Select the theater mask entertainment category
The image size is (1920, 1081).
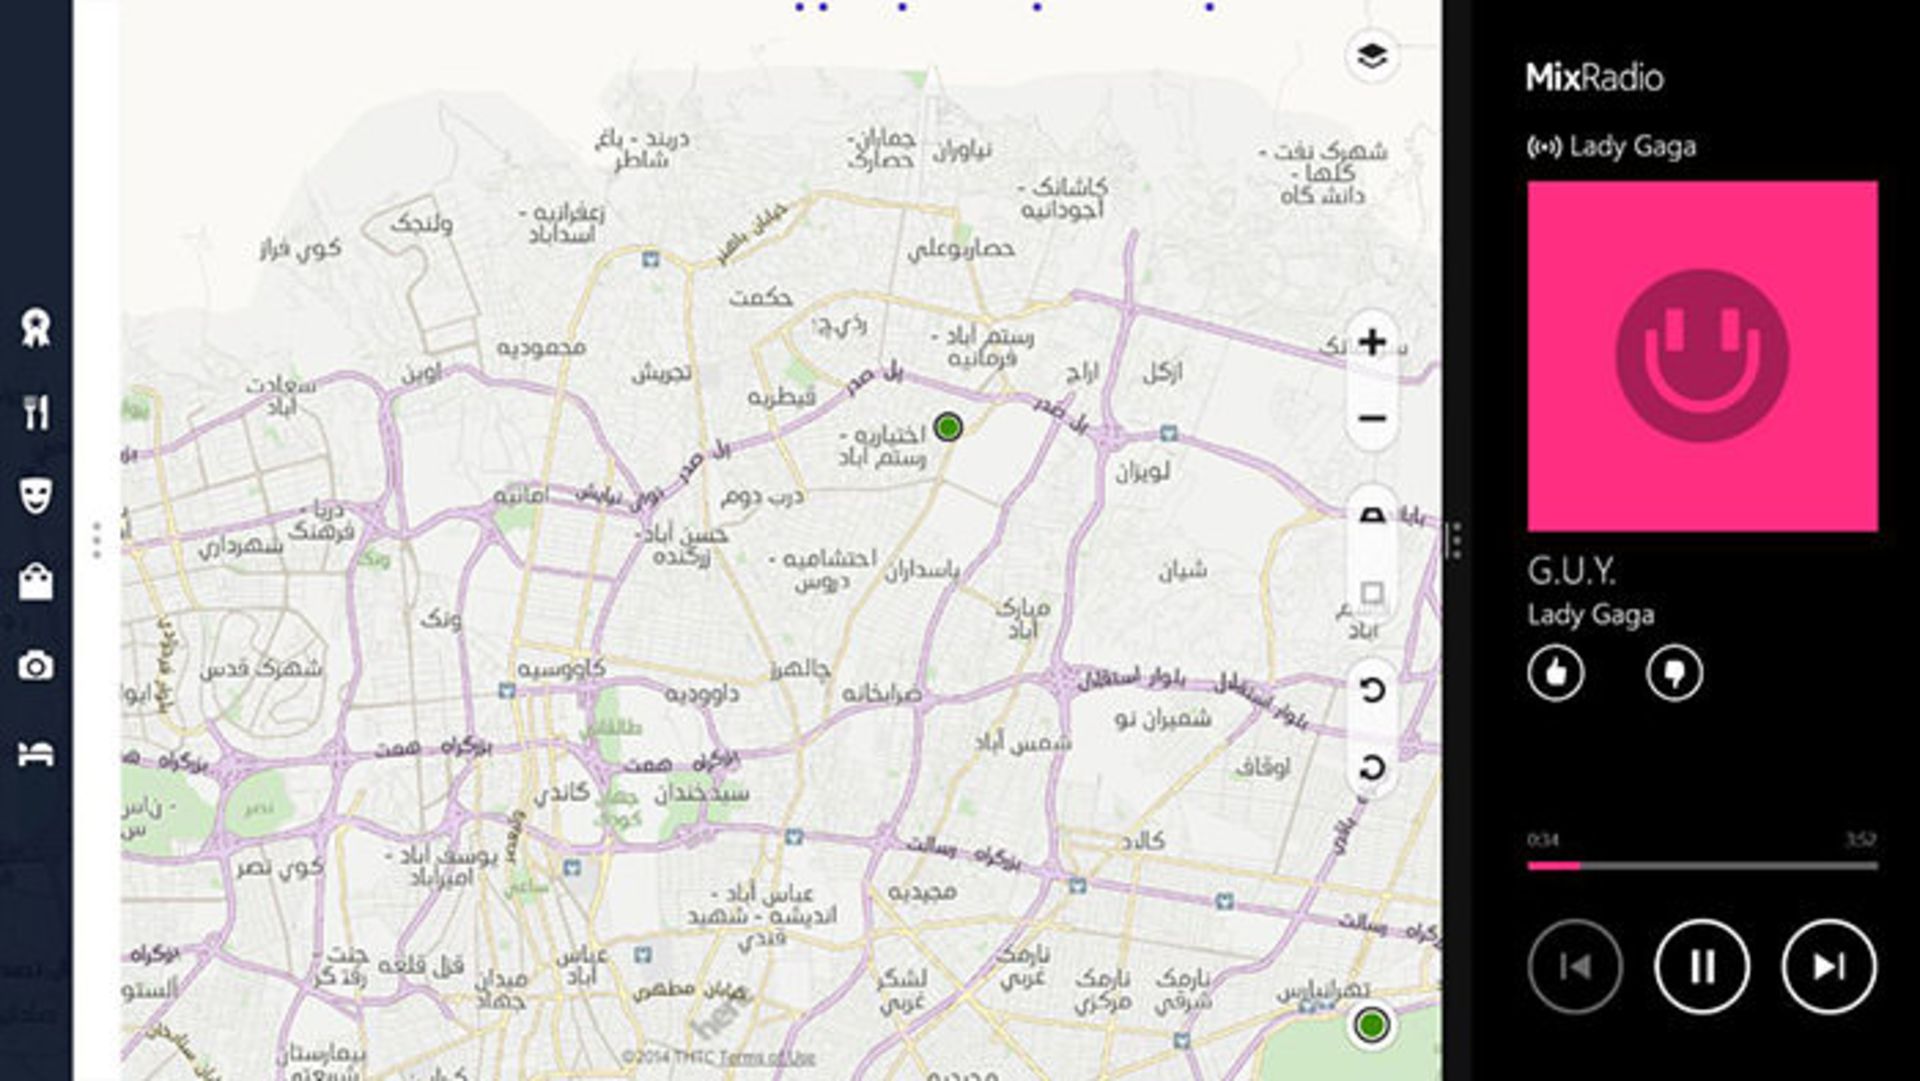[36, 495]
